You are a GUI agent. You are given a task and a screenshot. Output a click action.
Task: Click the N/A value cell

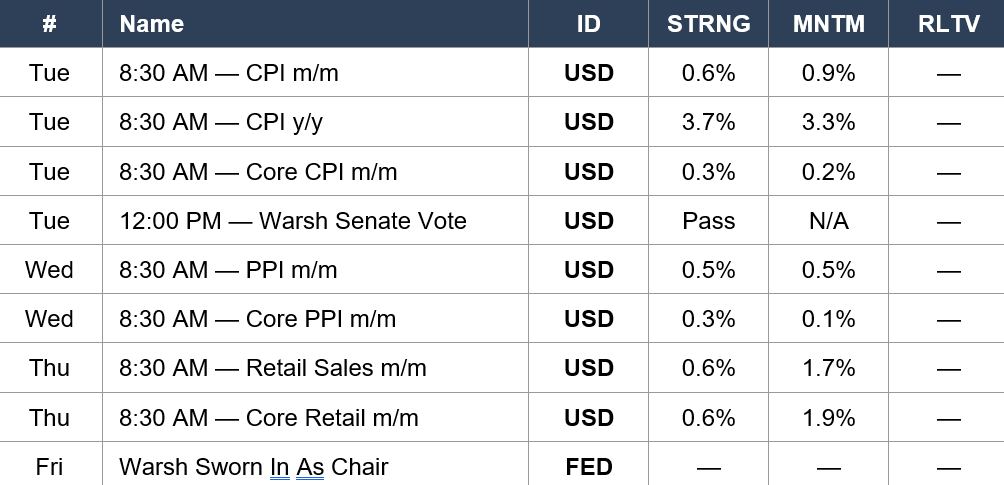pyautogui.click(x=828, y=220)
